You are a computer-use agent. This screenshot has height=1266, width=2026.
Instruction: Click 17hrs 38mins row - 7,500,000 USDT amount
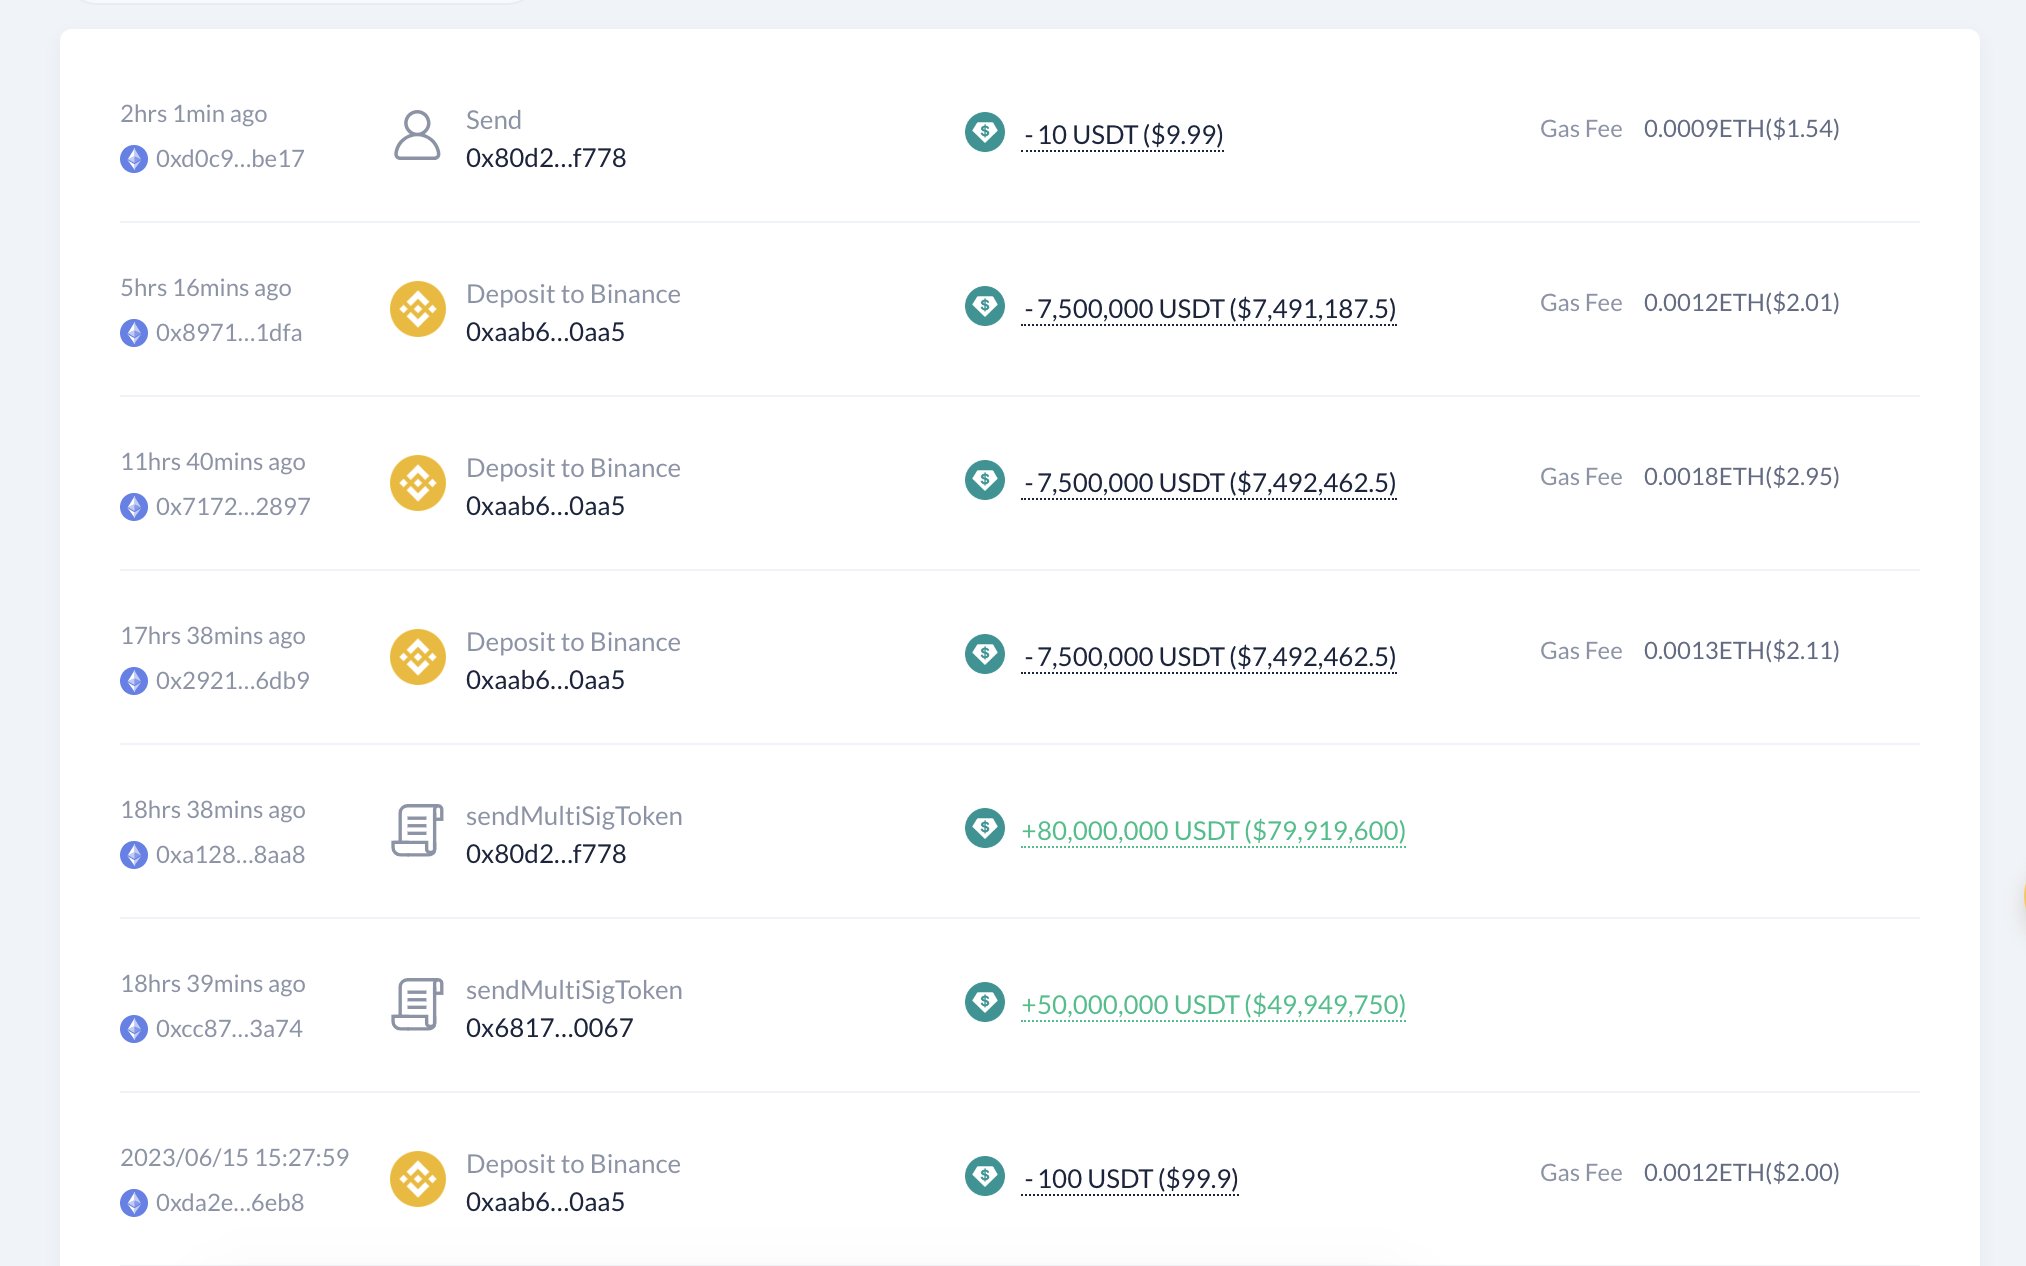(1209, 657)
